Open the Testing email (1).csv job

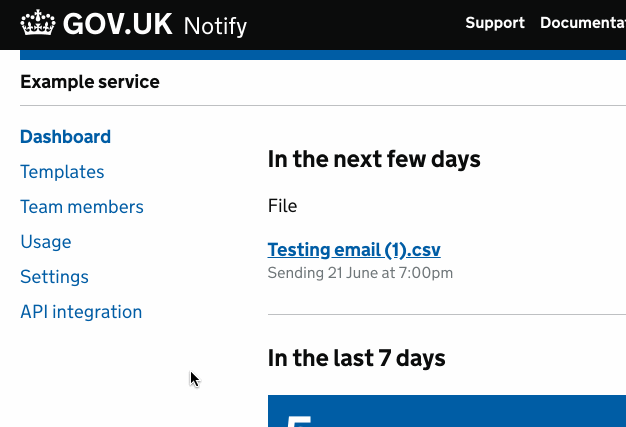(x=354, y=250)
